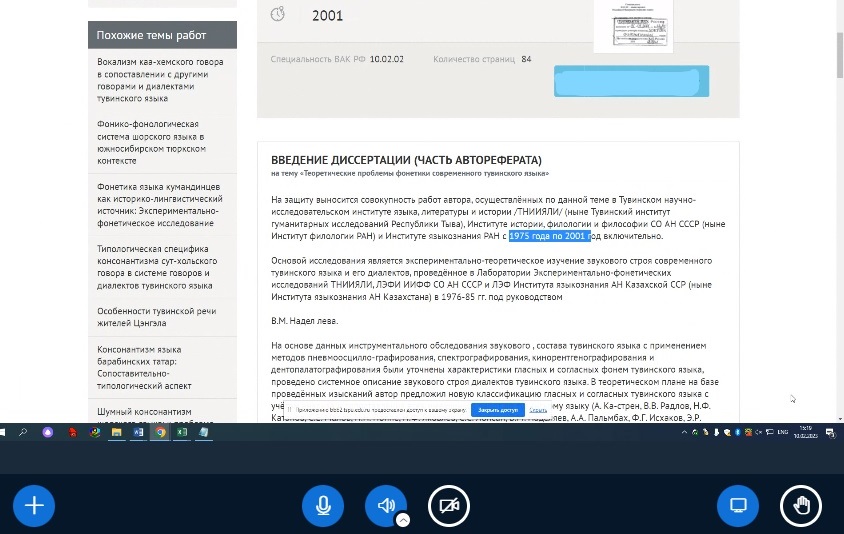Open 'Особенности тувинской речи жителей Цэнгэла' link
The image size is (844, 534).
point(157,317)
